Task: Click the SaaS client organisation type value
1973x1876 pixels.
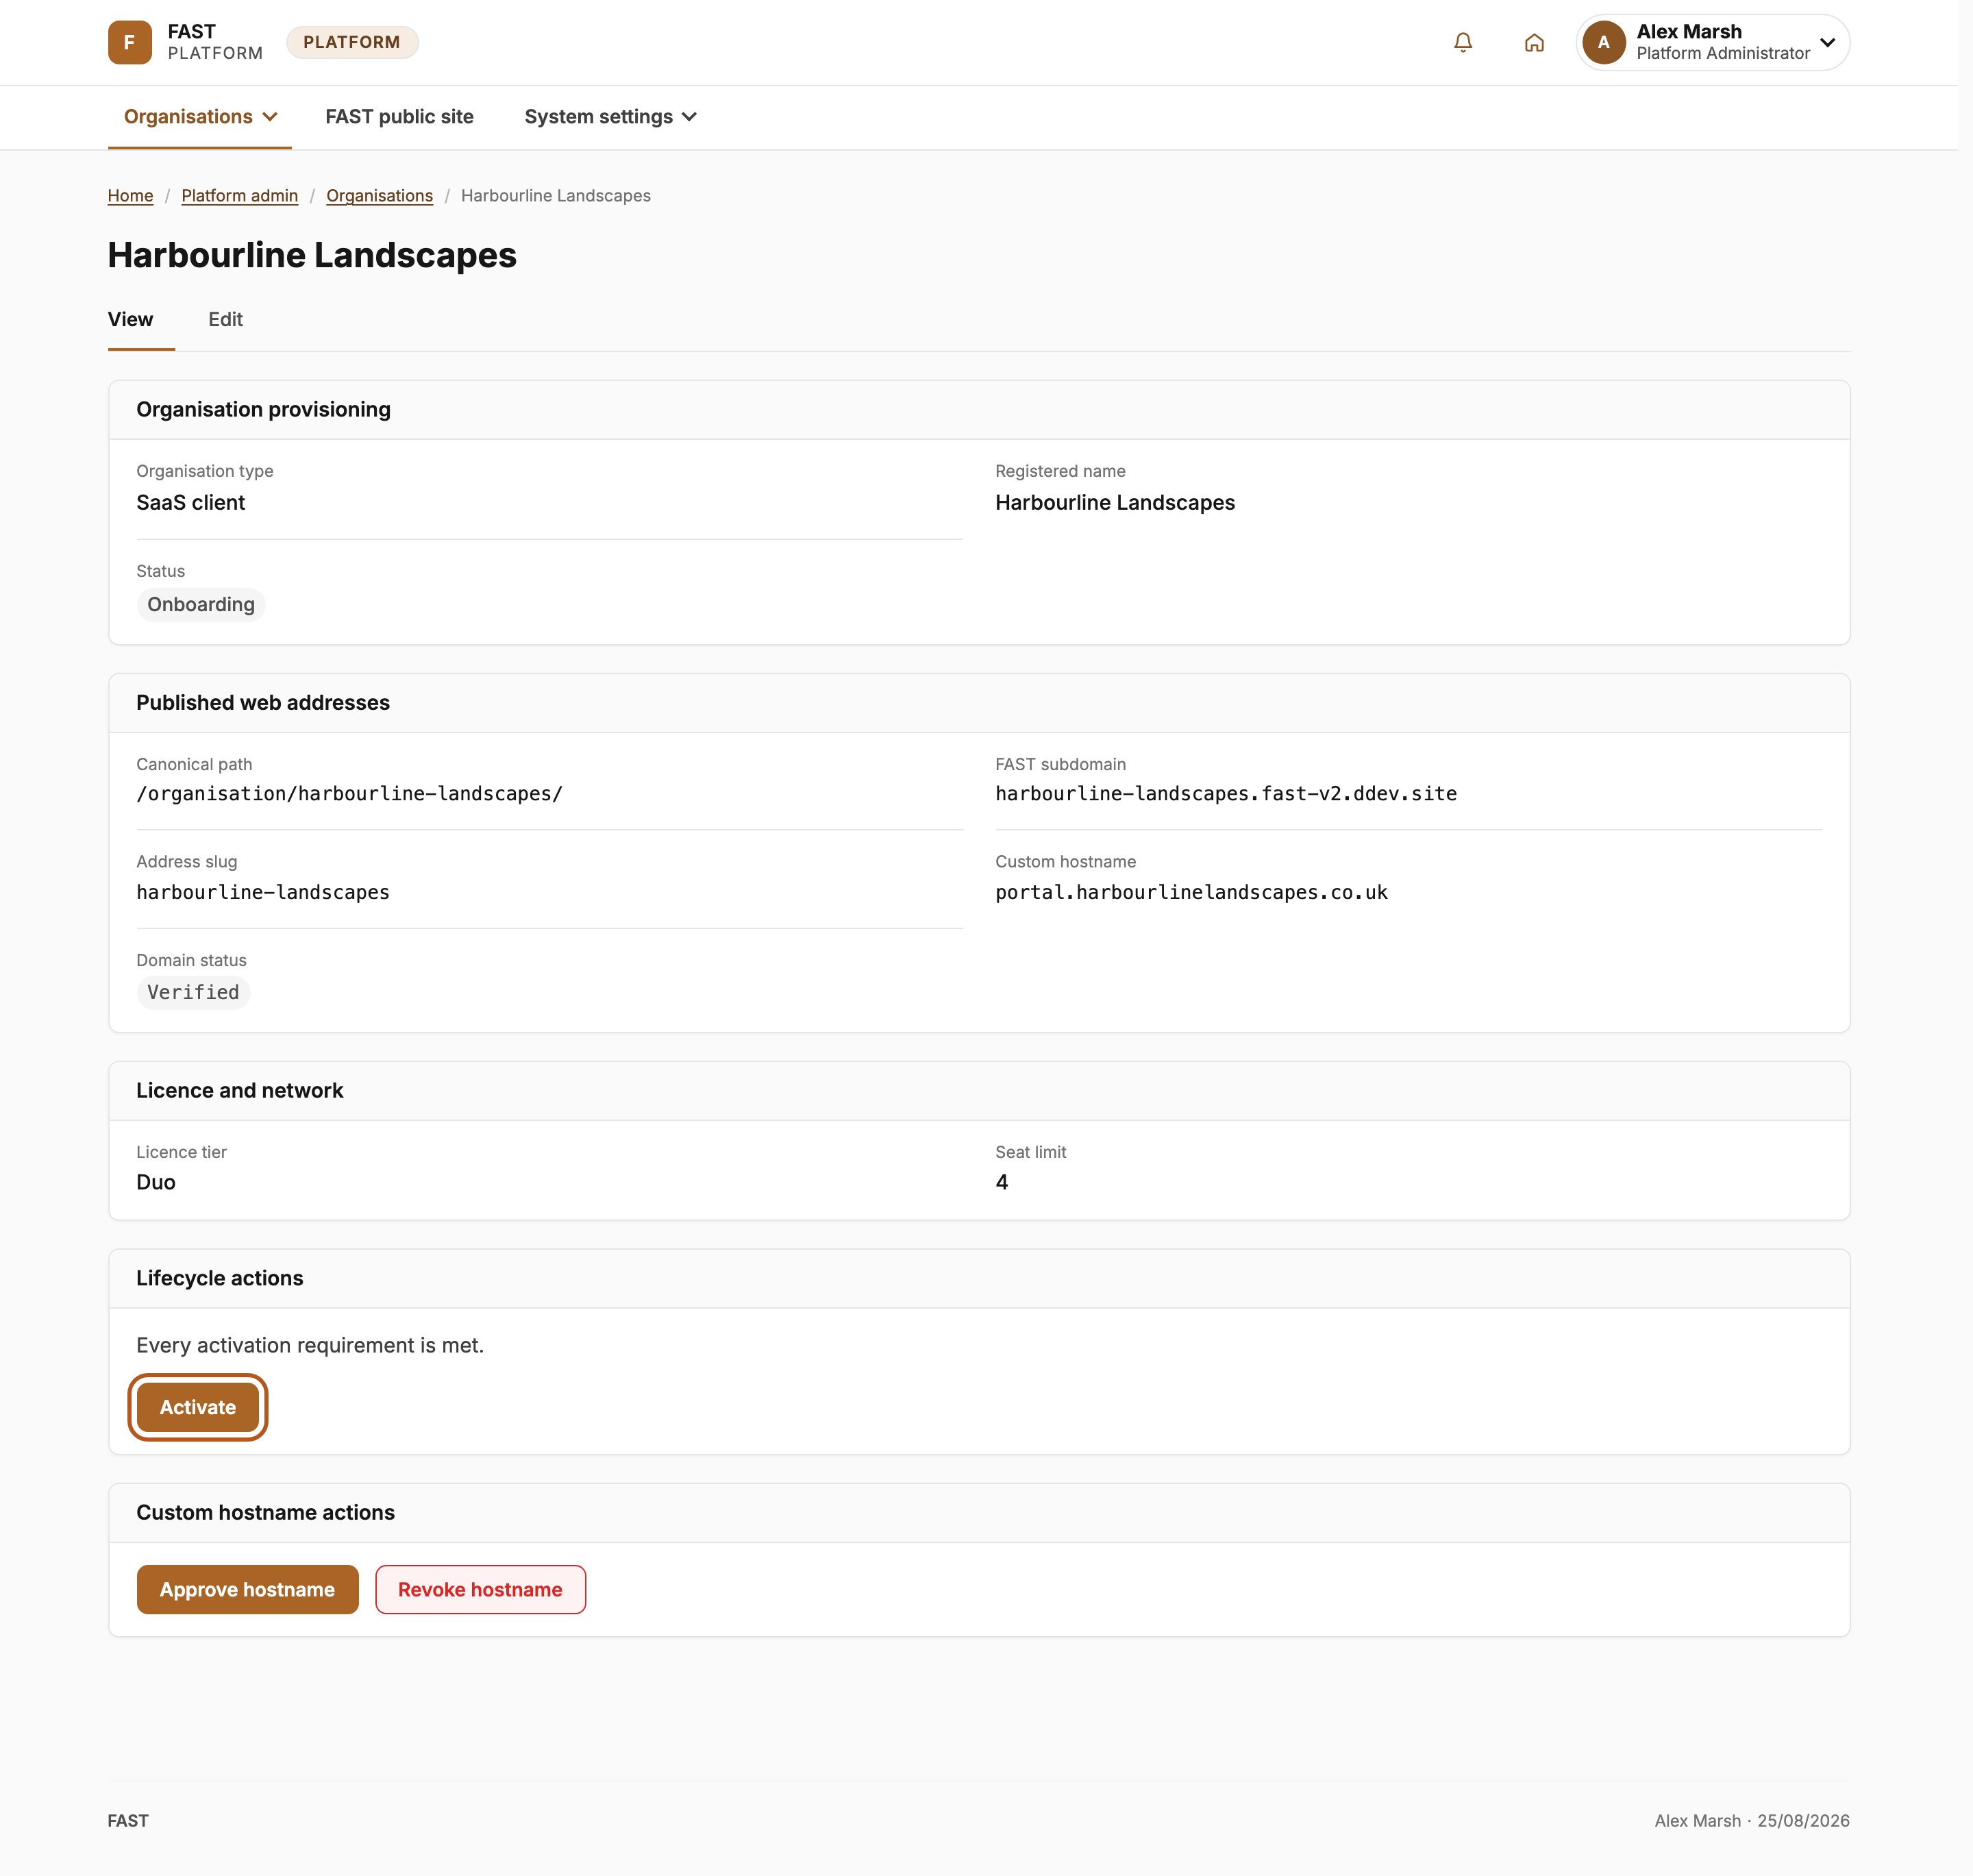Action: (x=190, y=502)
